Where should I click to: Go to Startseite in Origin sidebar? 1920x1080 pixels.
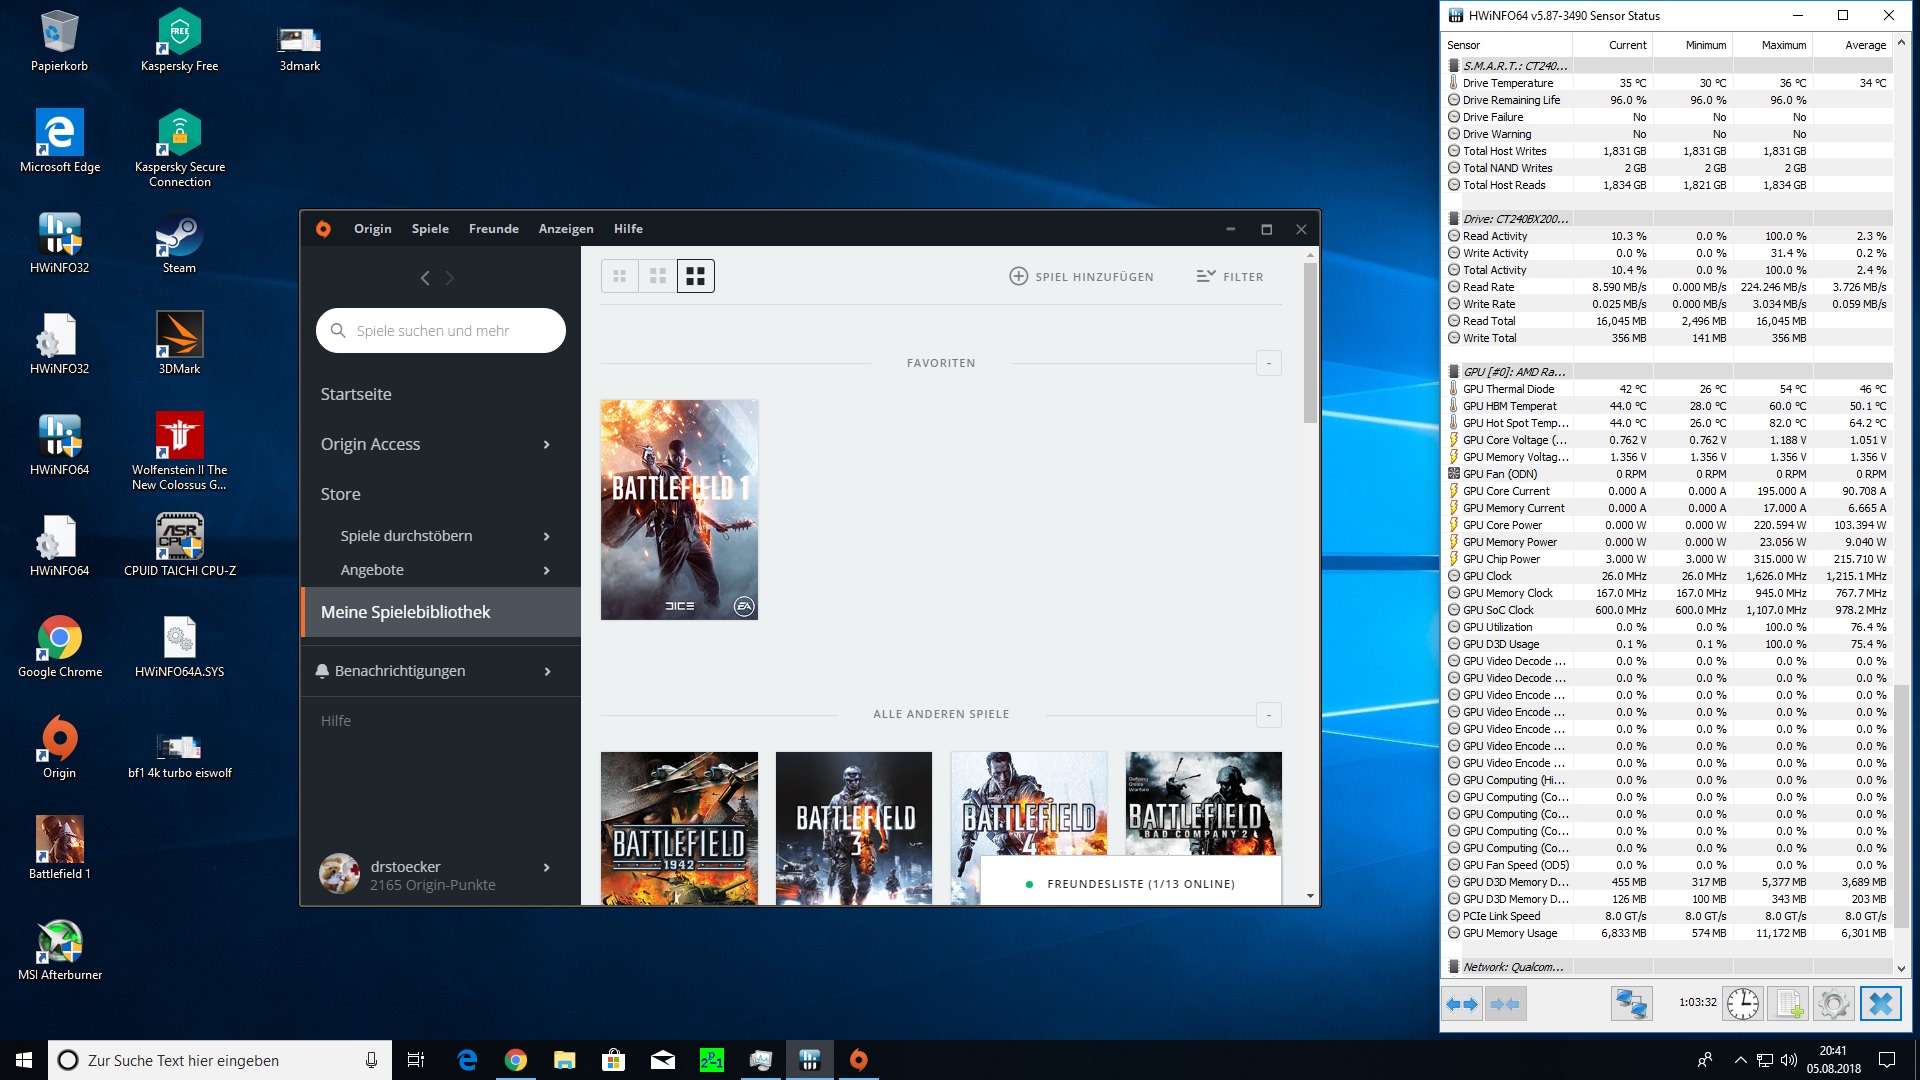coord(356,394)
